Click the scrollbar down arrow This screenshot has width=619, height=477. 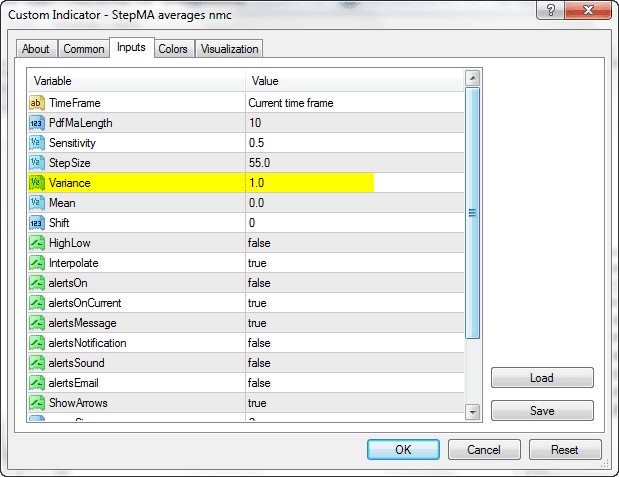coord(473,412)
